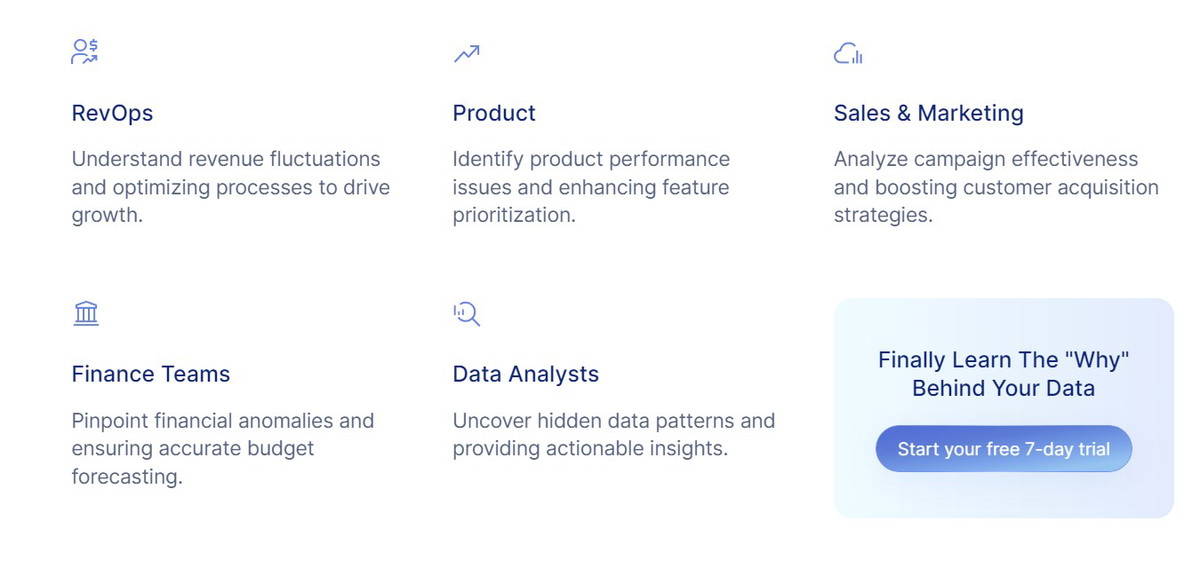Select the RevOps heading
The width and height of the screenshot is (1200, 568).
[112, 113]
